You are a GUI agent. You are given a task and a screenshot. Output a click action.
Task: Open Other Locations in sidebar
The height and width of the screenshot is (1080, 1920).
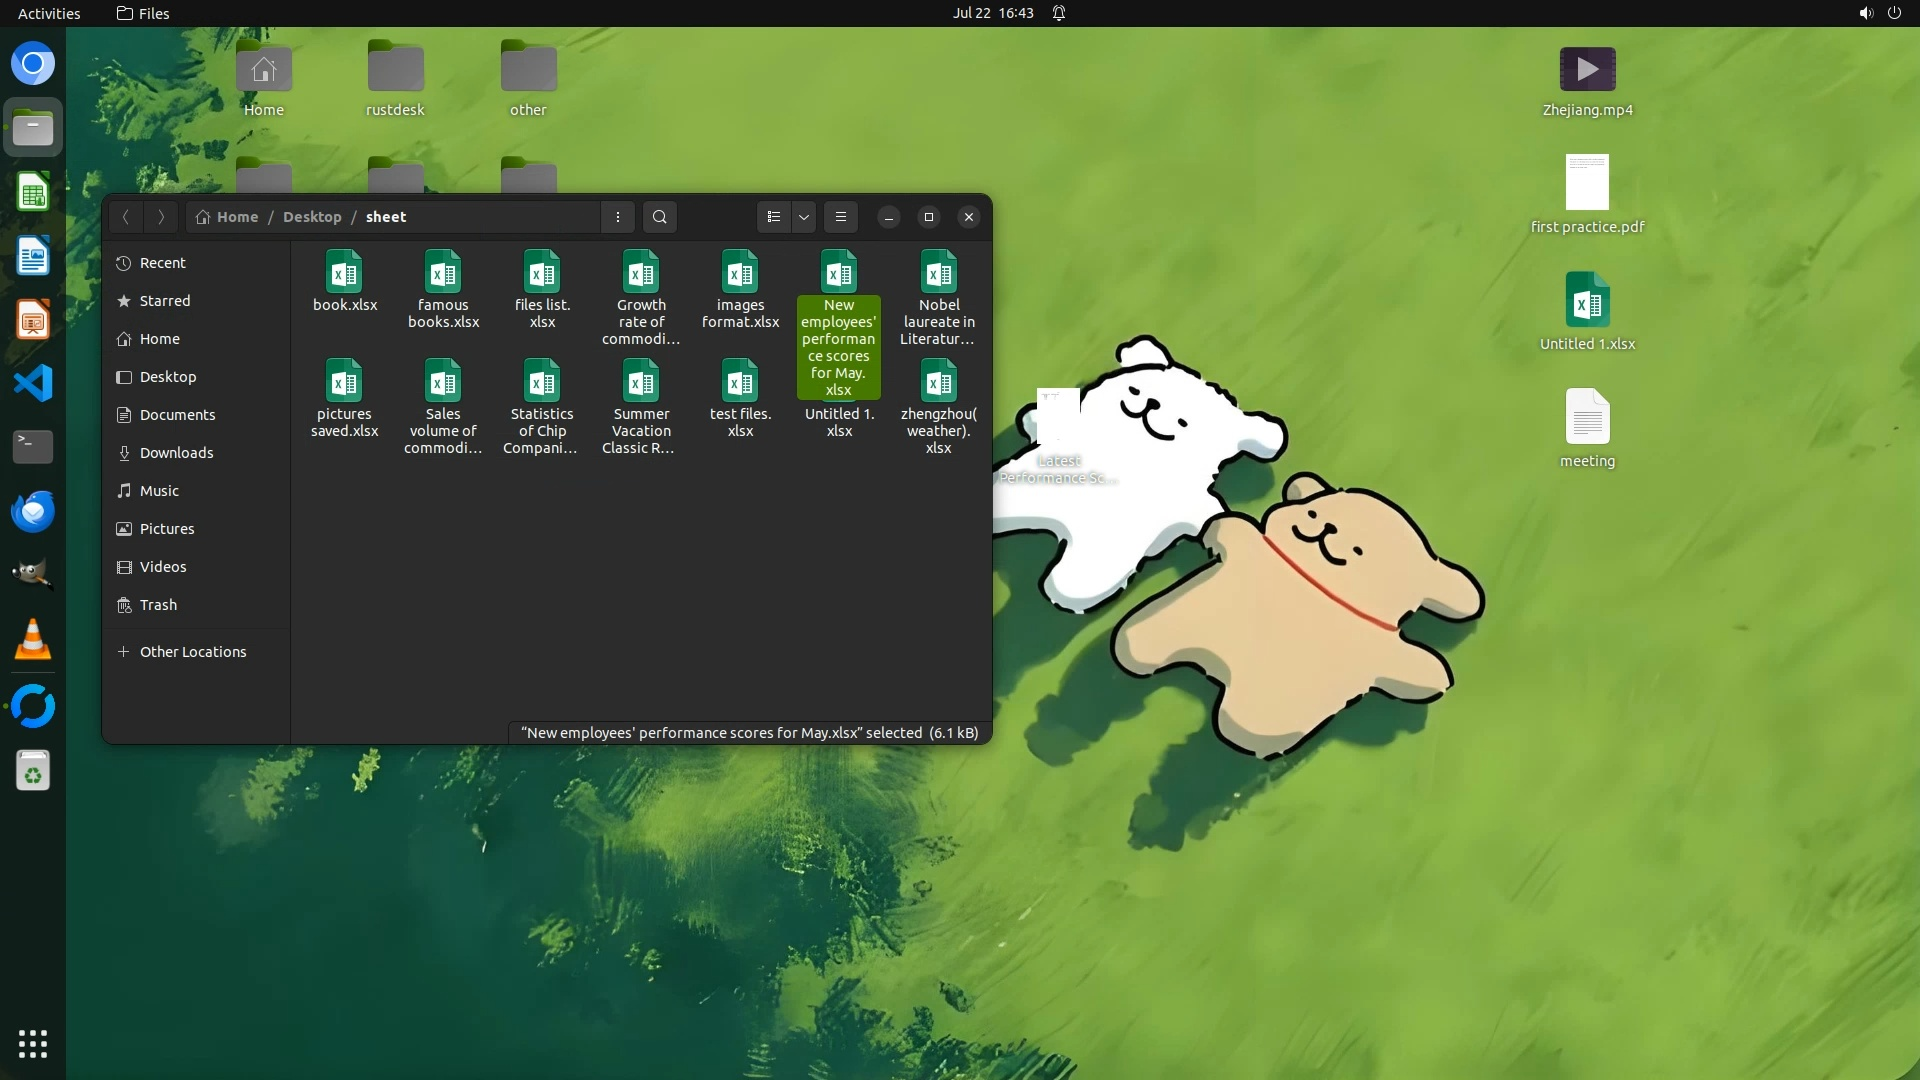click(193, 652)
